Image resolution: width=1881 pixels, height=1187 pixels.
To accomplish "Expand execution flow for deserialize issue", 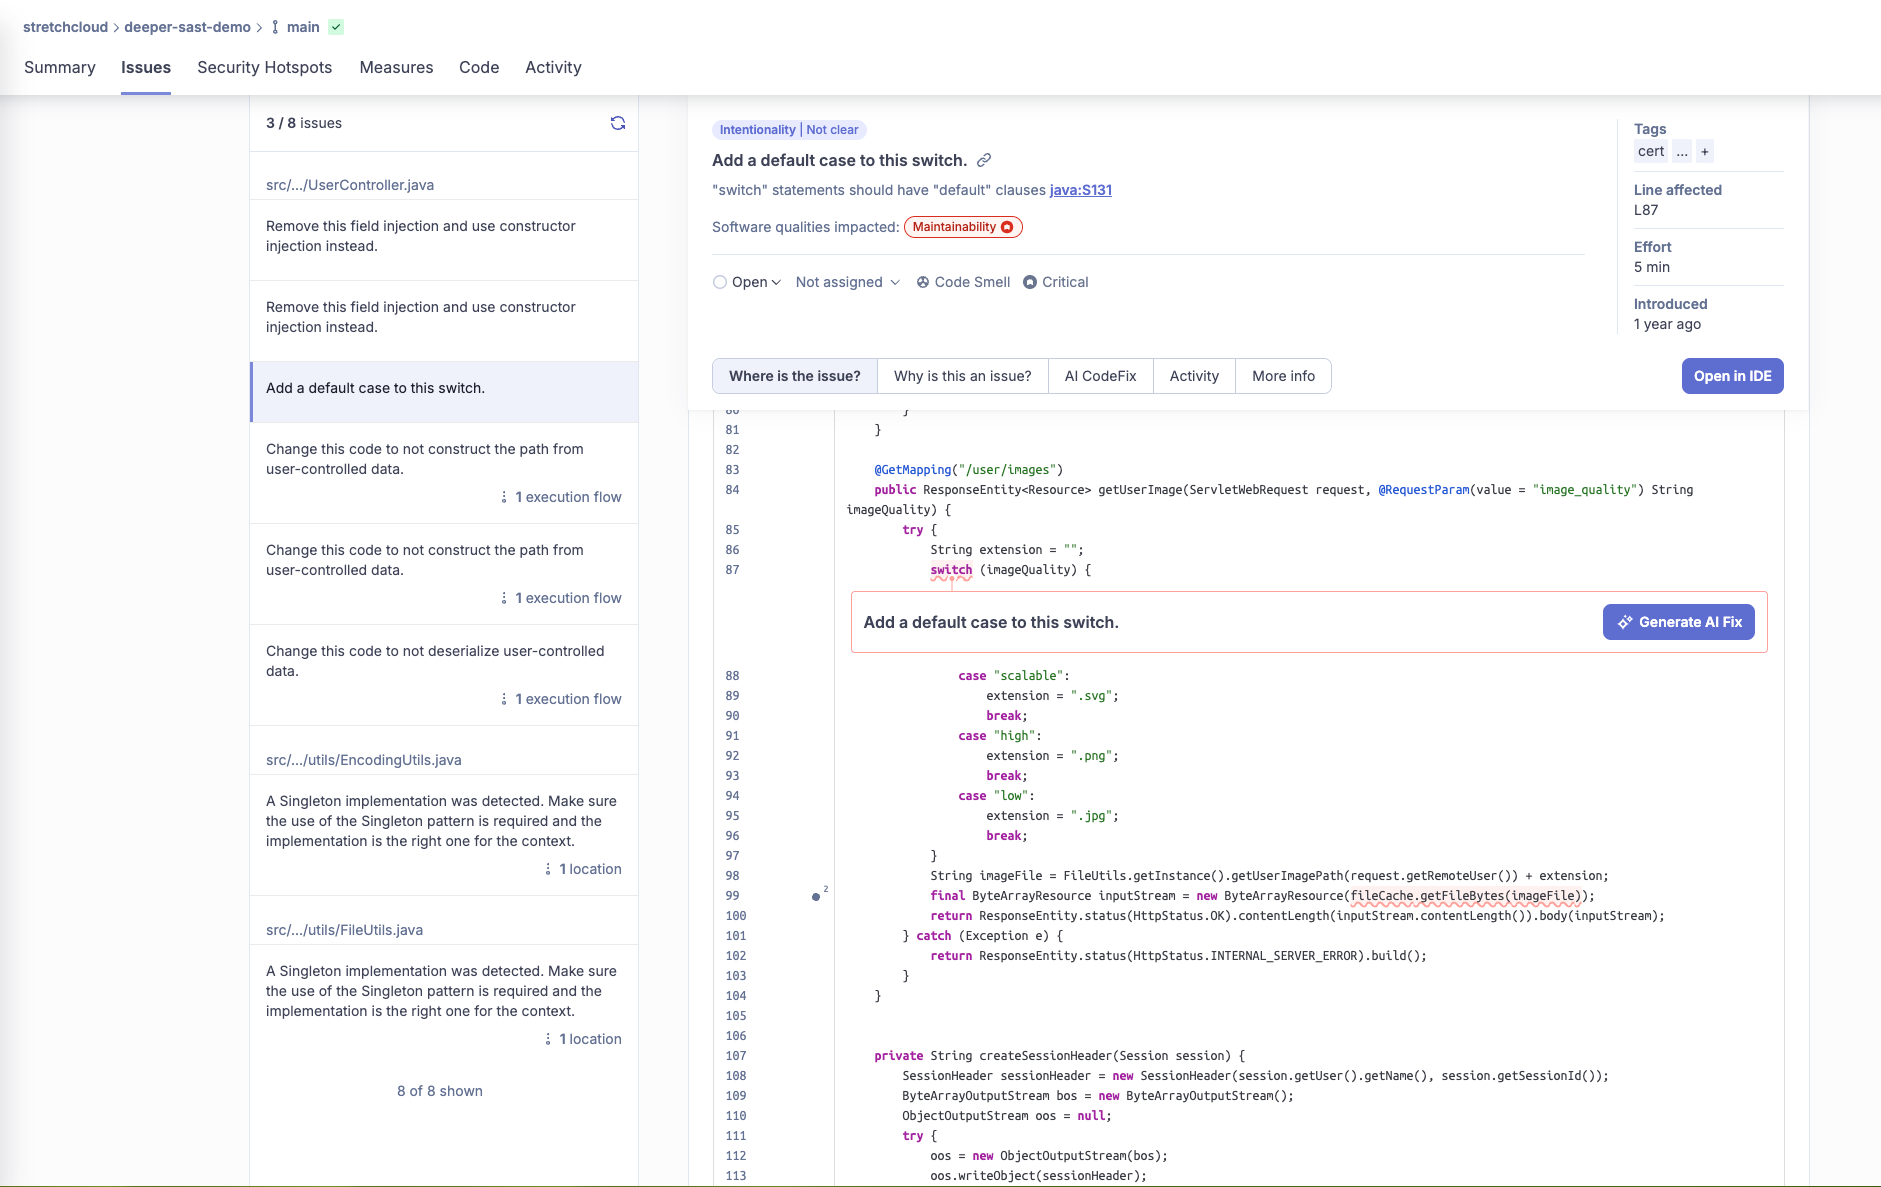I will pos(562,699).
